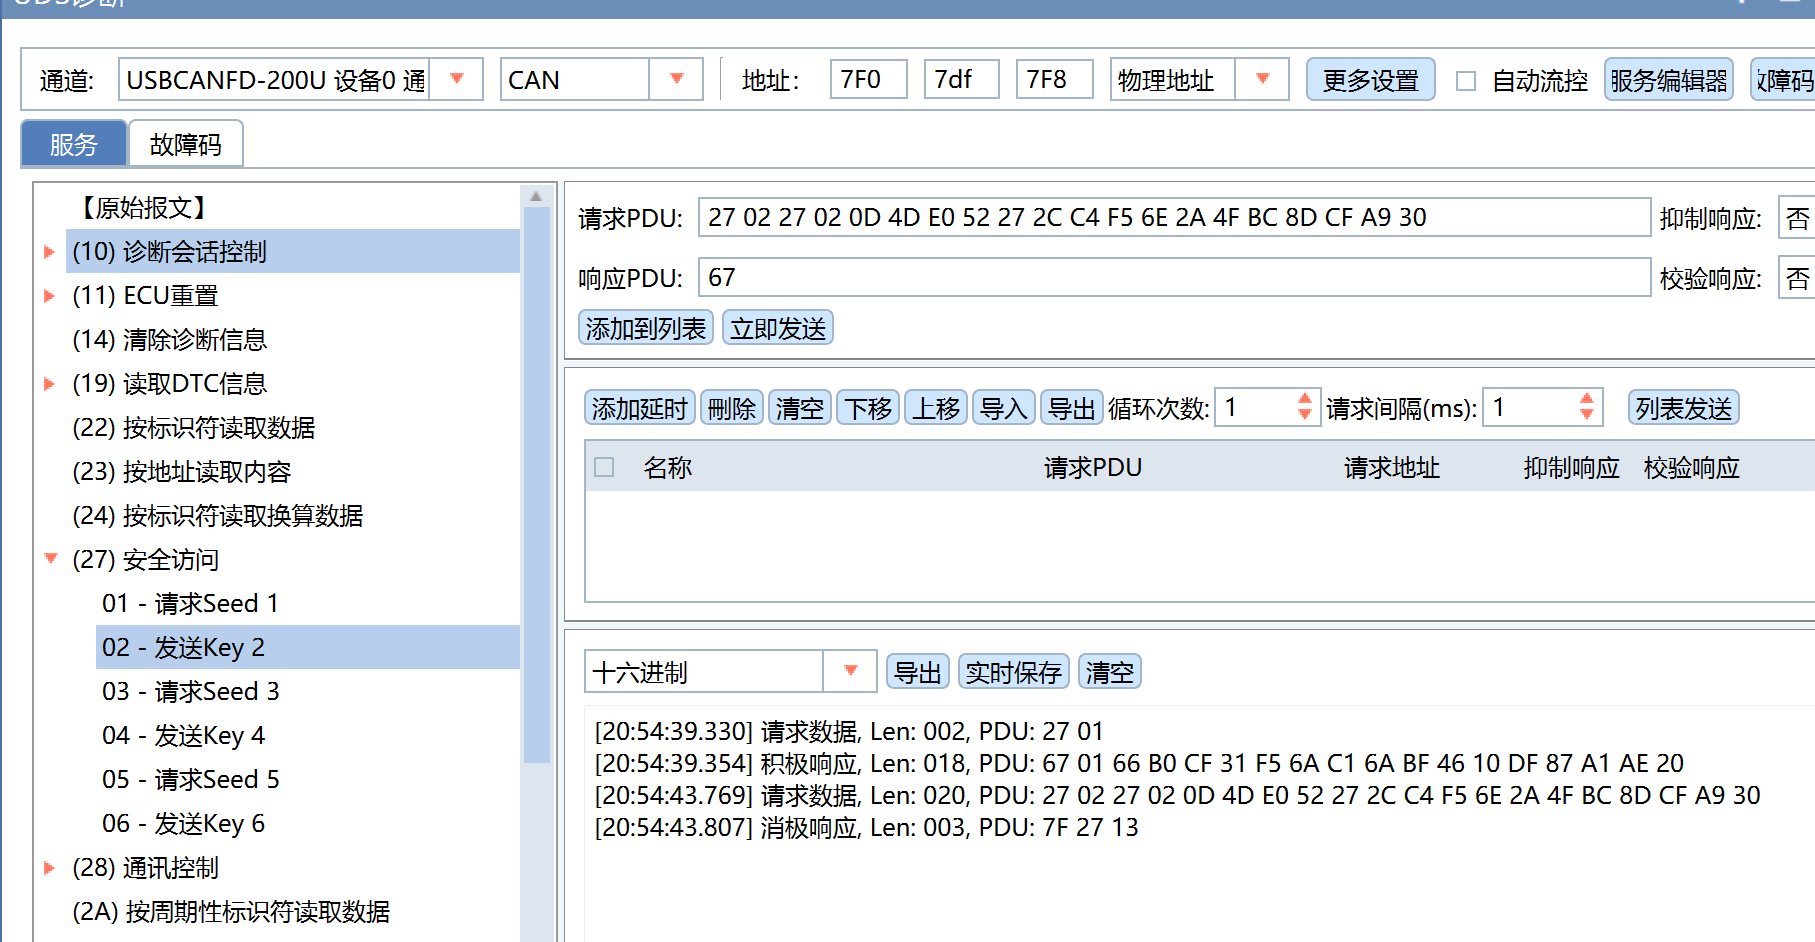Viewport: 1815px width, 942px height.
Task: Click the 删除 button
Action: coord(732,408)
